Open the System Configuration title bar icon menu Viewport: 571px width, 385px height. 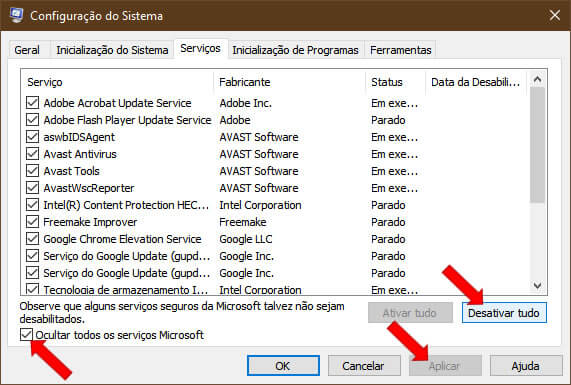click(x=16, y=15)
